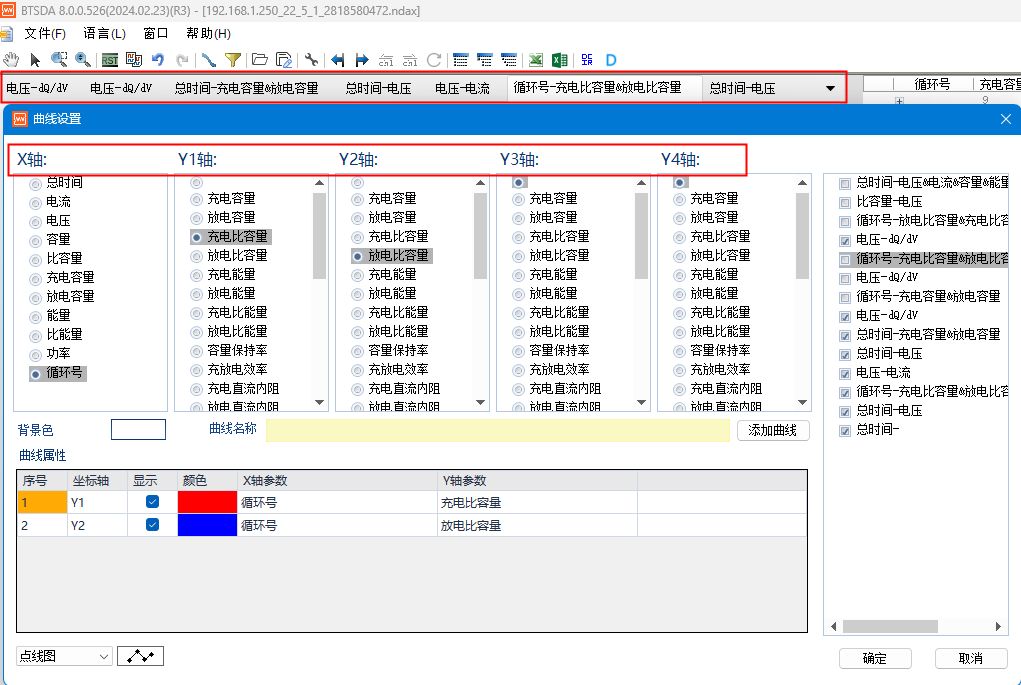Image resolution: width=1021 pixels, height=685 pixels.
Task: Select 循环号 cell in Y2 row
Action: coord(337,525)
